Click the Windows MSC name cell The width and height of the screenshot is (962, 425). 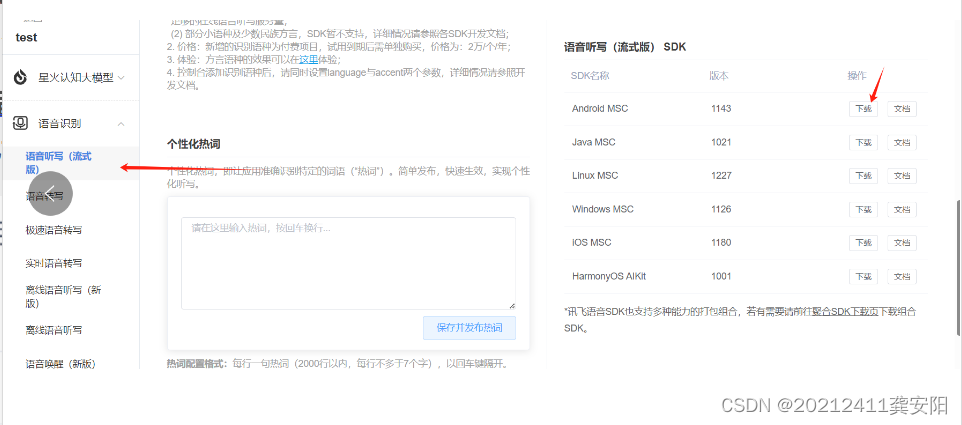tap(602, 209)
